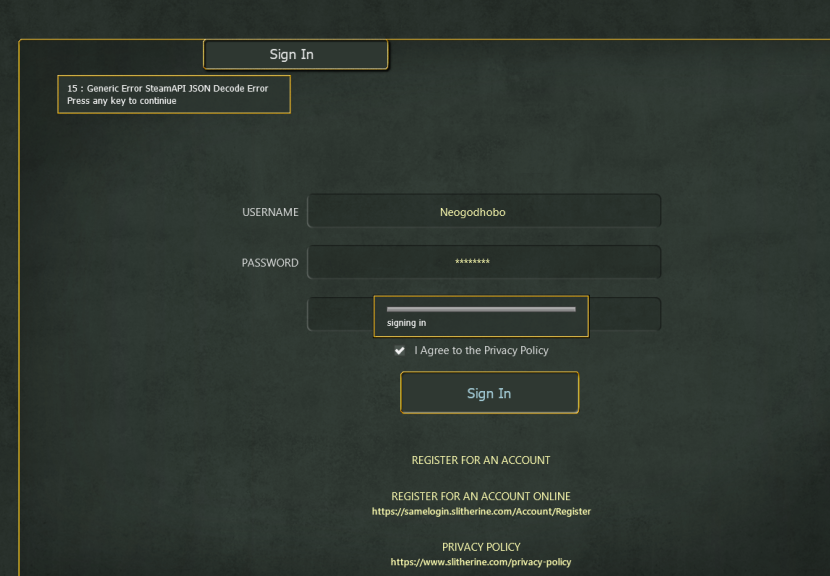Open the slitherine.com privacy-policy URL
Image resolution: width=830 pixels, height=576 pixels.
(481, 562)
